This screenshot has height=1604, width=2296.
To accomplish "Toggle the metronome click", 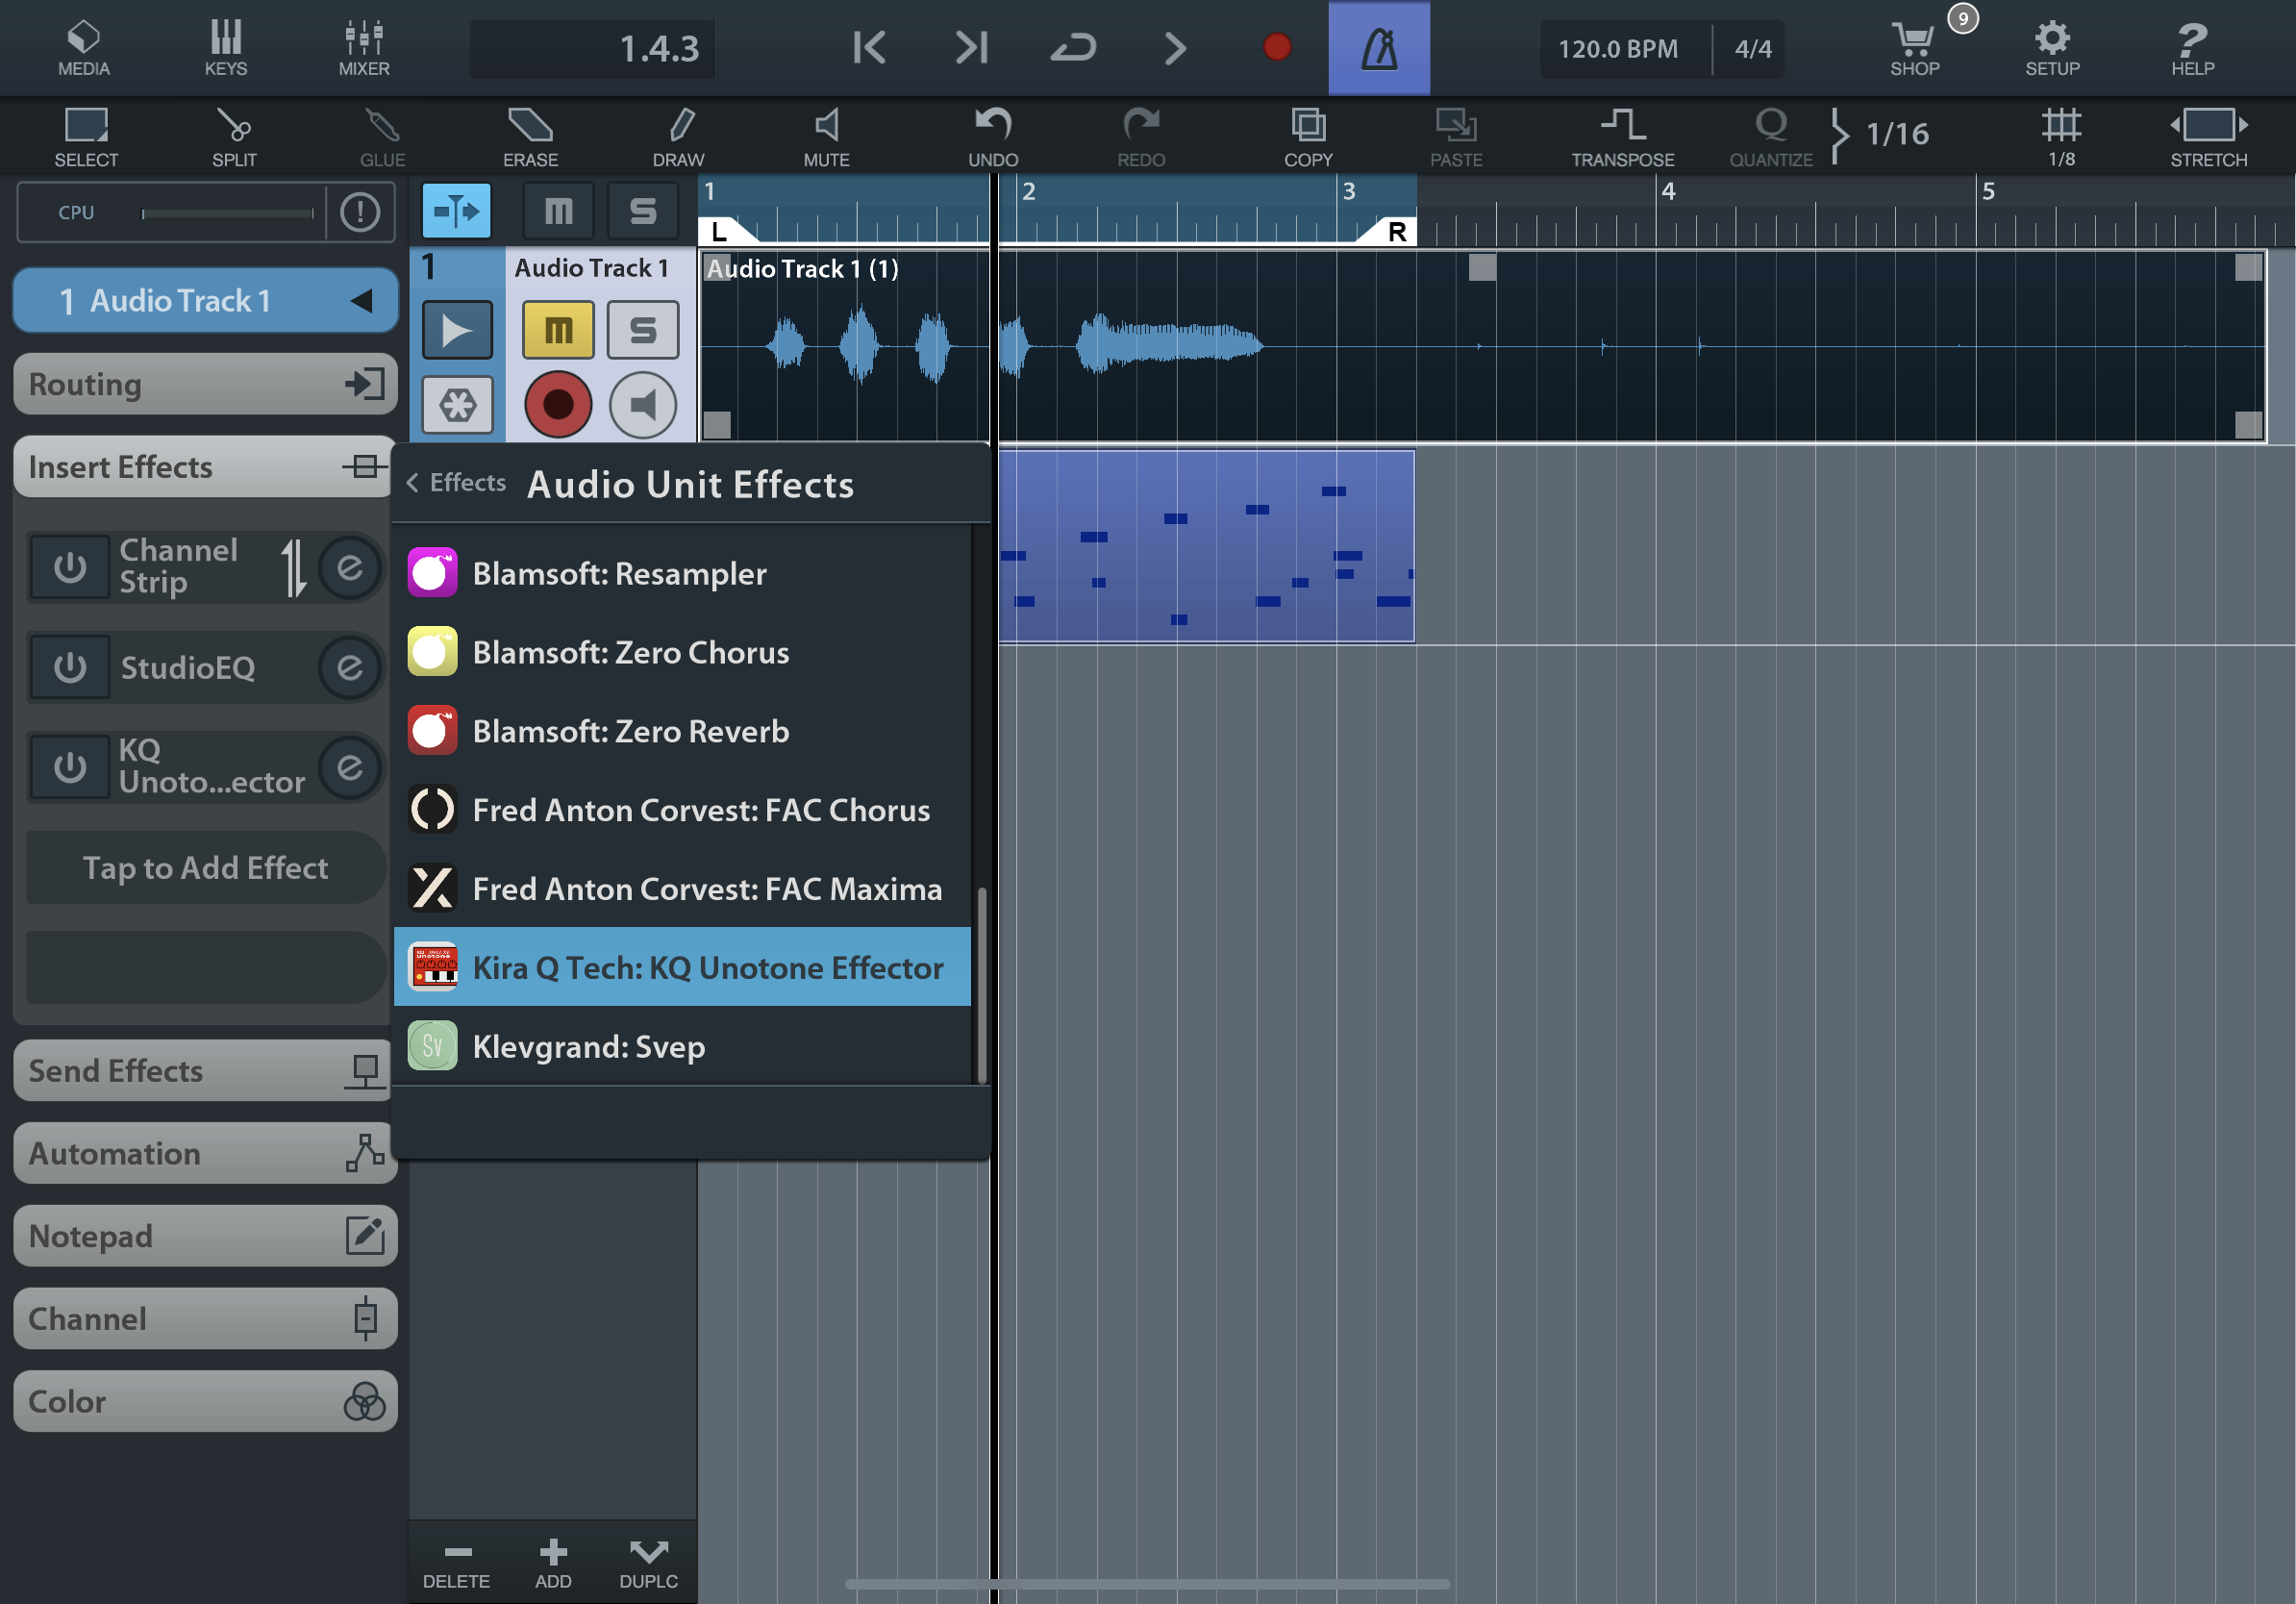I will [1379, 47].
